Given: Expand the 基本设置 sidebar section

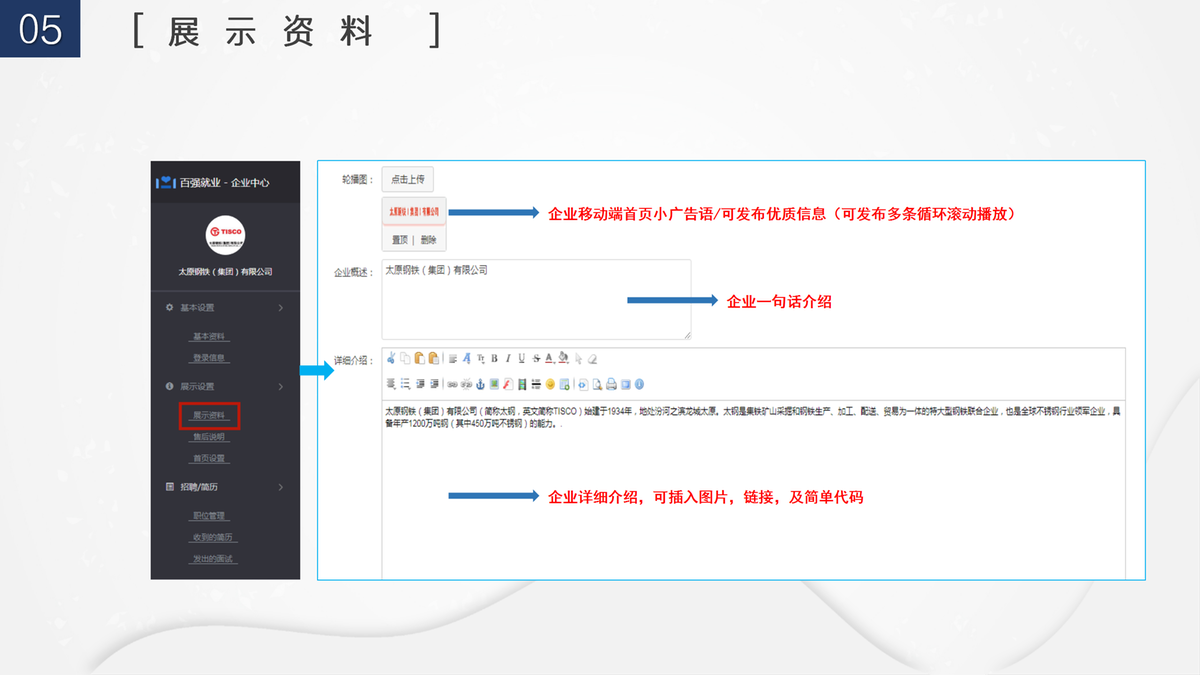Looking at the screenshot, I should pyautogui.click(x=225, y=307).
